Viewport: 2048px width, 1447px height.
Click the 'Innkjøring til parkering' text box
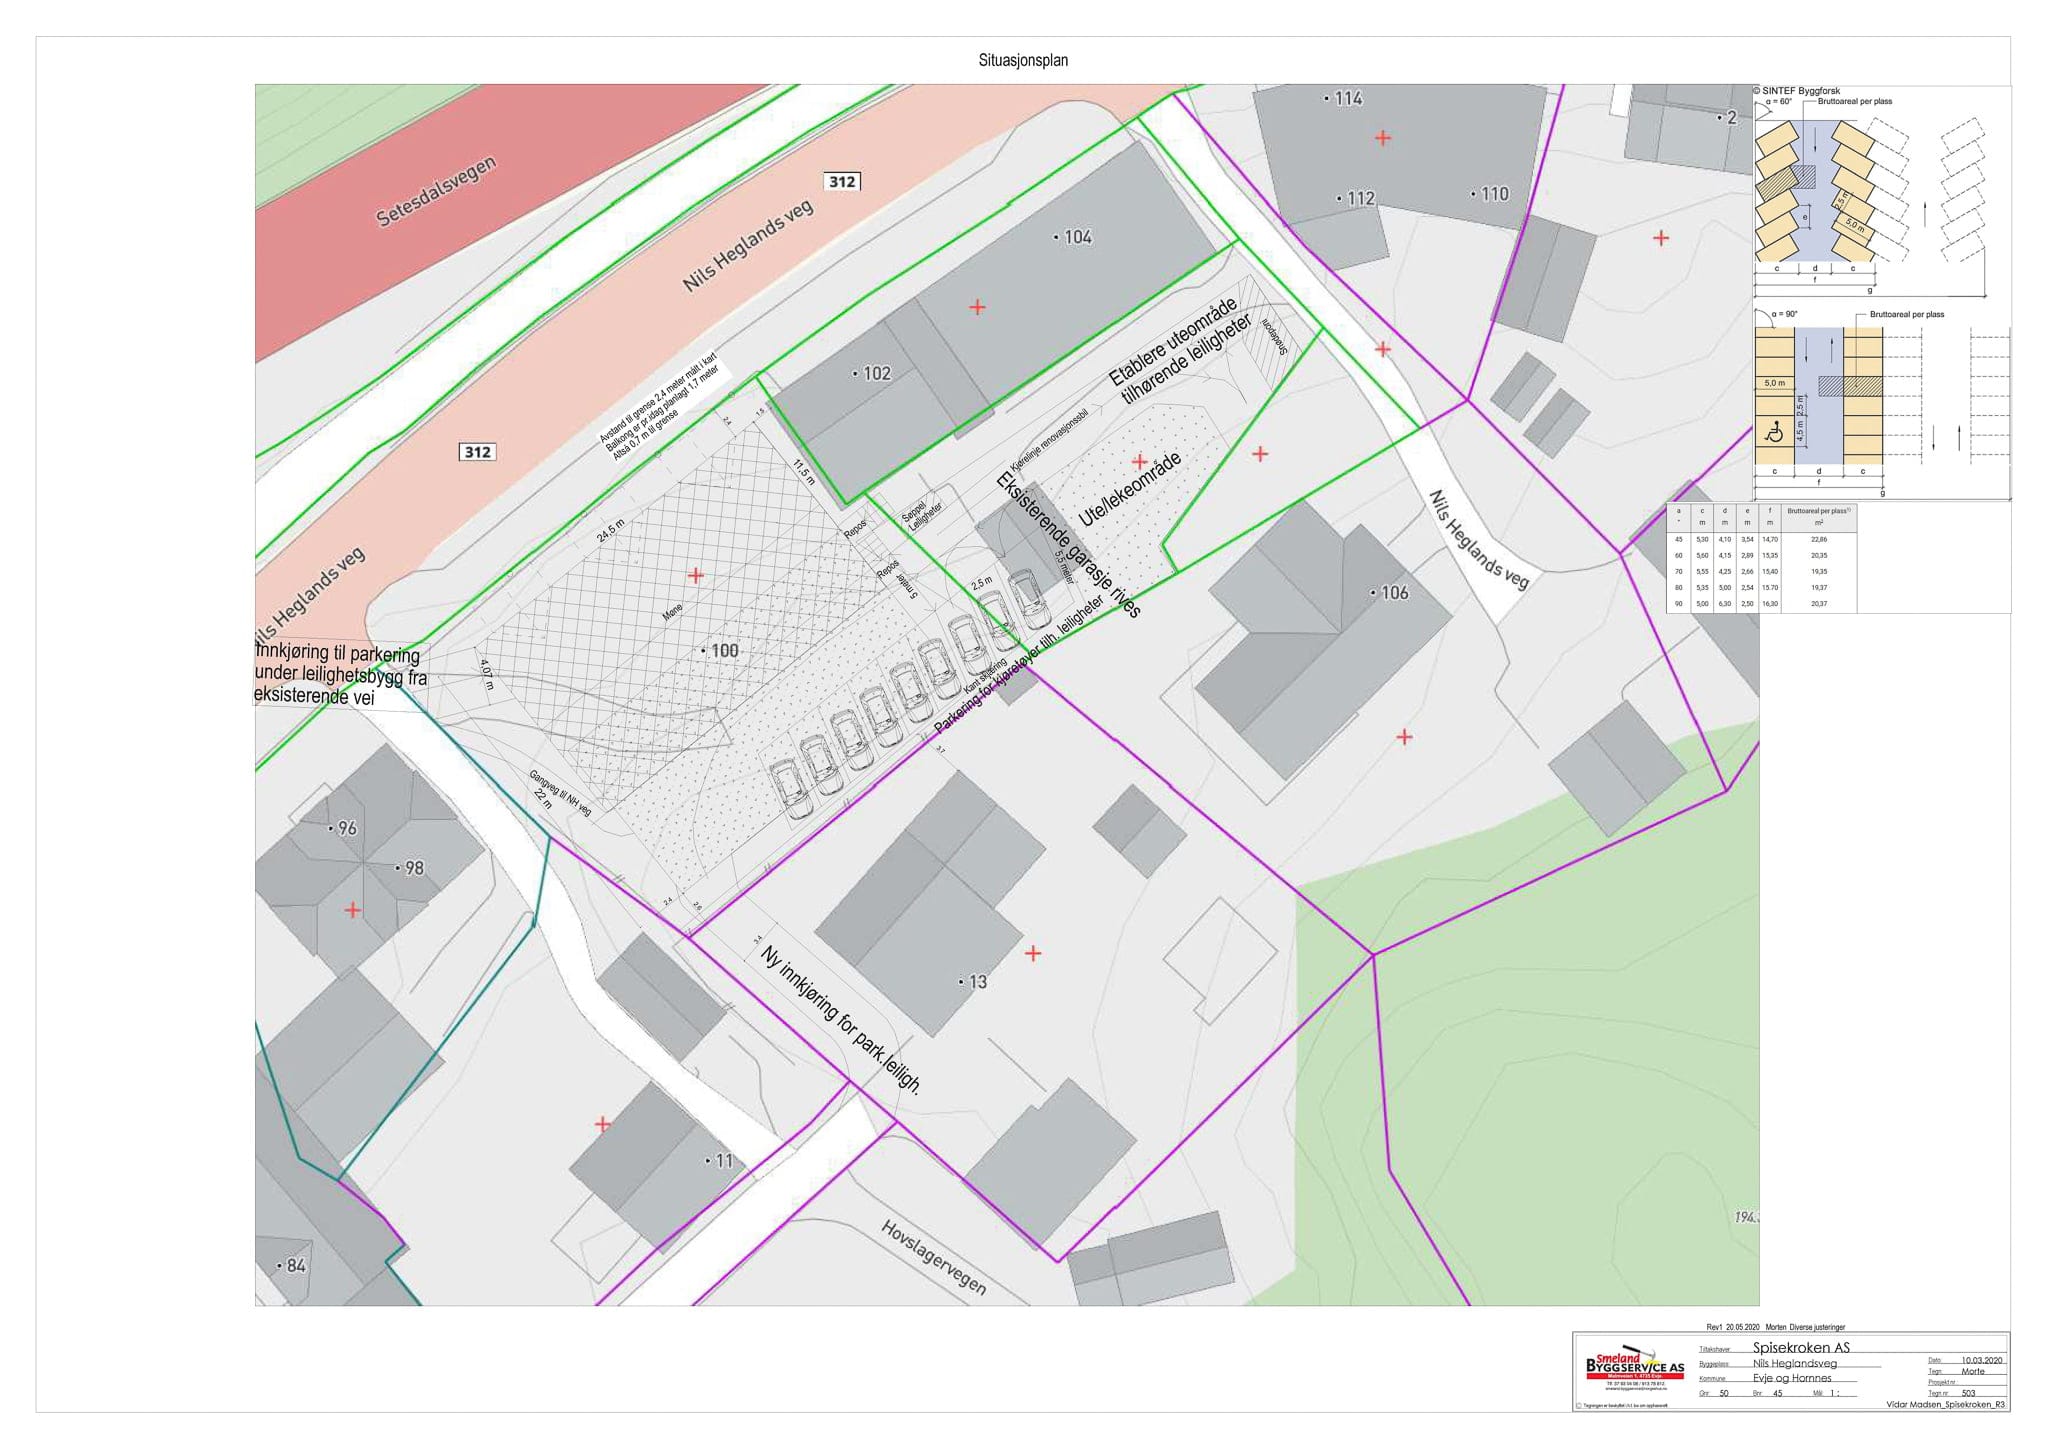[340, 676]
